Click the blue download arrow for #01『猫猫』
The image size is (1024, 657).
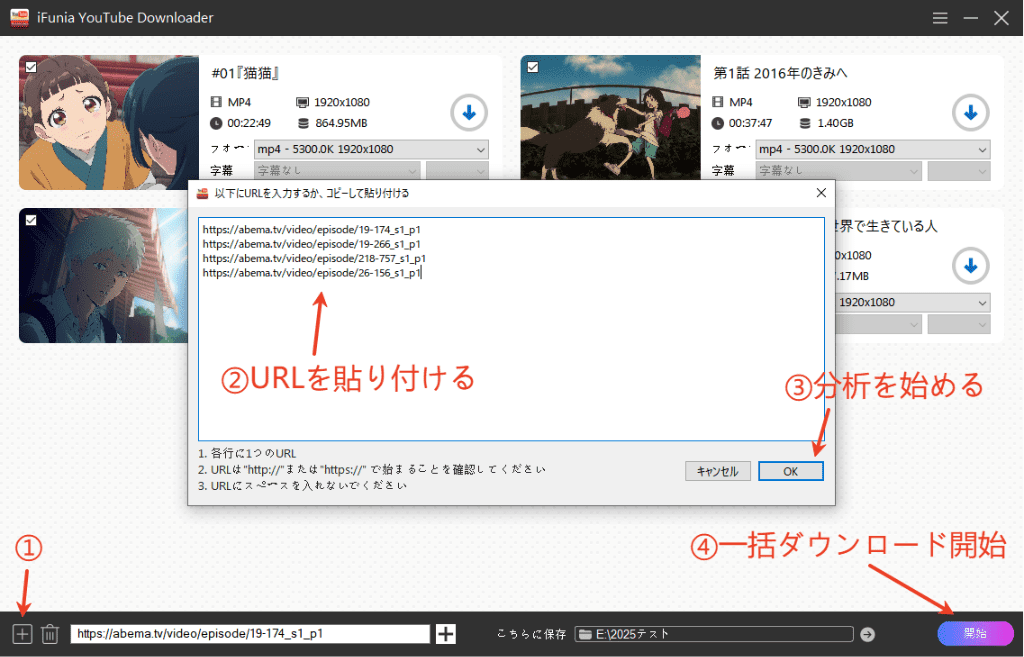coord(468,112)
